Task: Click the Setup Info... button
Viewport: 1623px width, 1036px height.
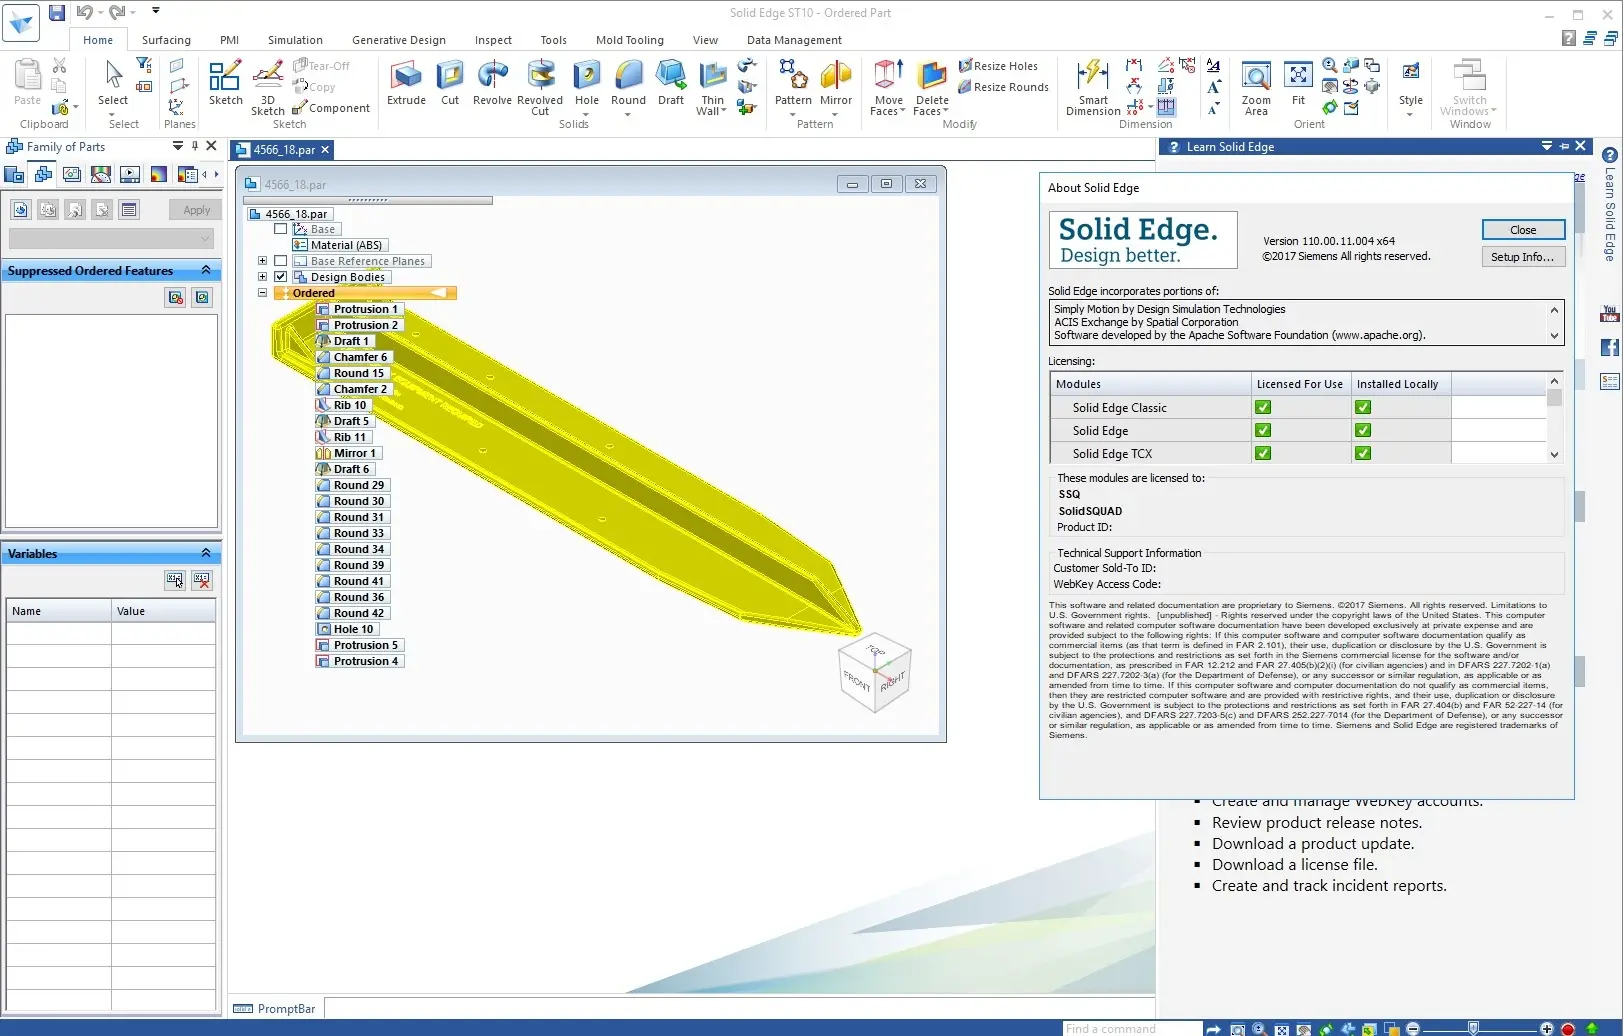Action: [1523, 257]
